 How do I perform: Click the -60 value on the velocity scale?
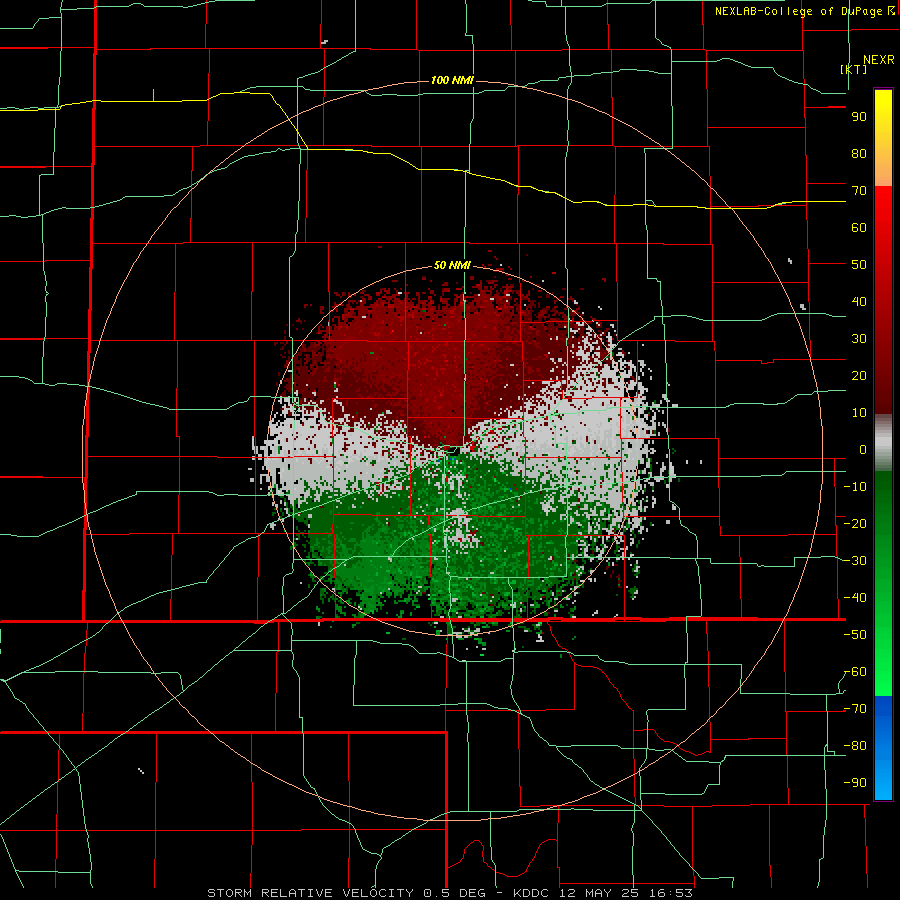(x=855, y=672)
